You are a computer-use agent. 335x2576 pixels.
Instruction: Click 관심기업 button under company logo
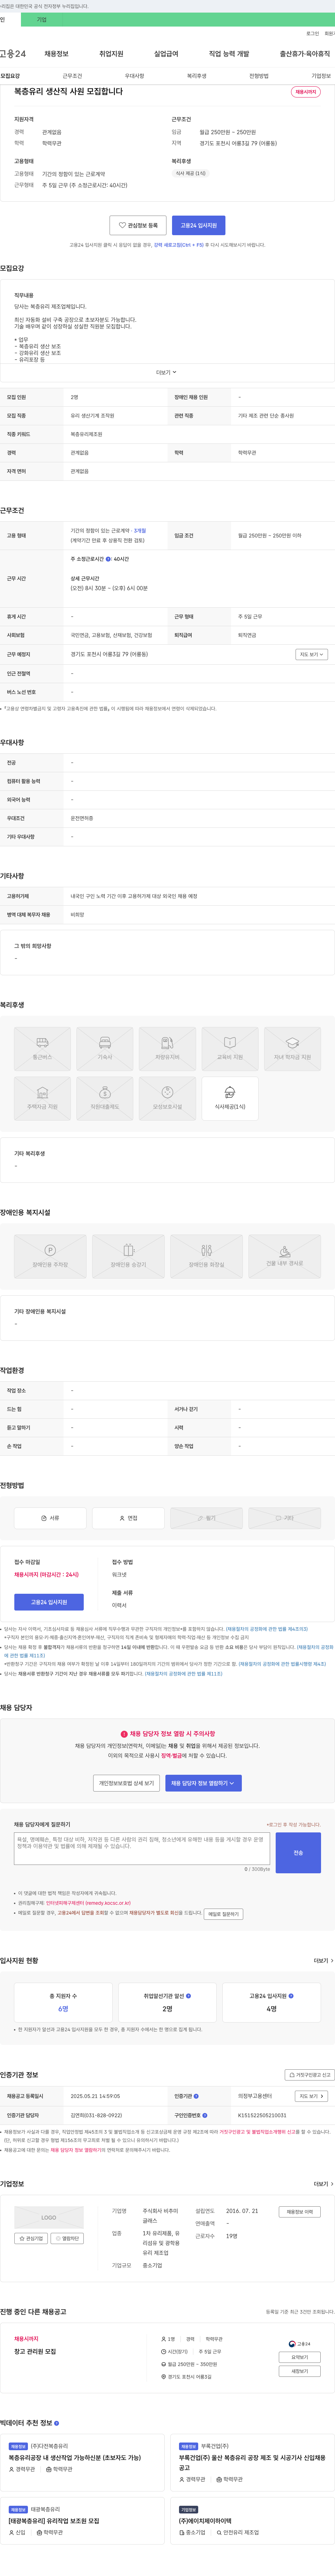click(31, 2238)
